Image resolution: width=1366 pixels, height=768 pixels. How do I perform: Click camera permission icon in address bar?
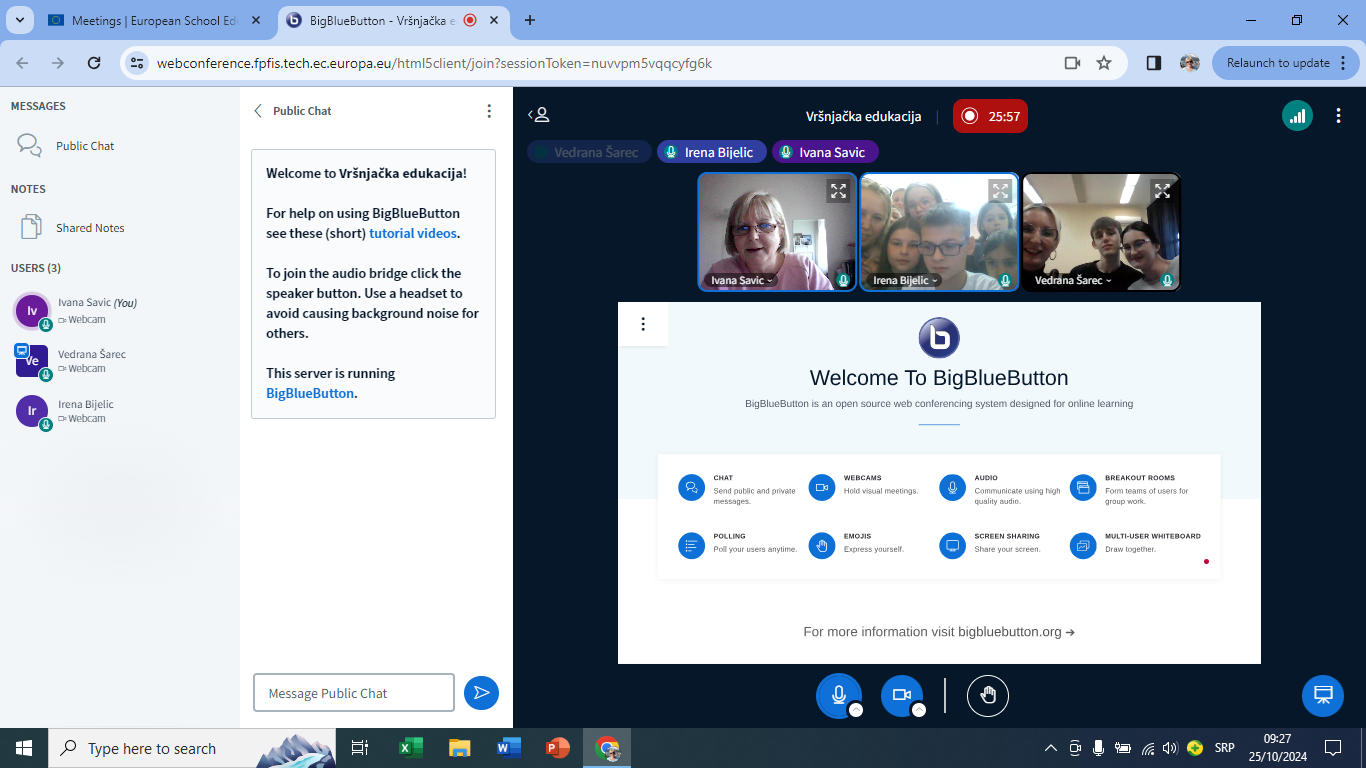click(1072, 62)
